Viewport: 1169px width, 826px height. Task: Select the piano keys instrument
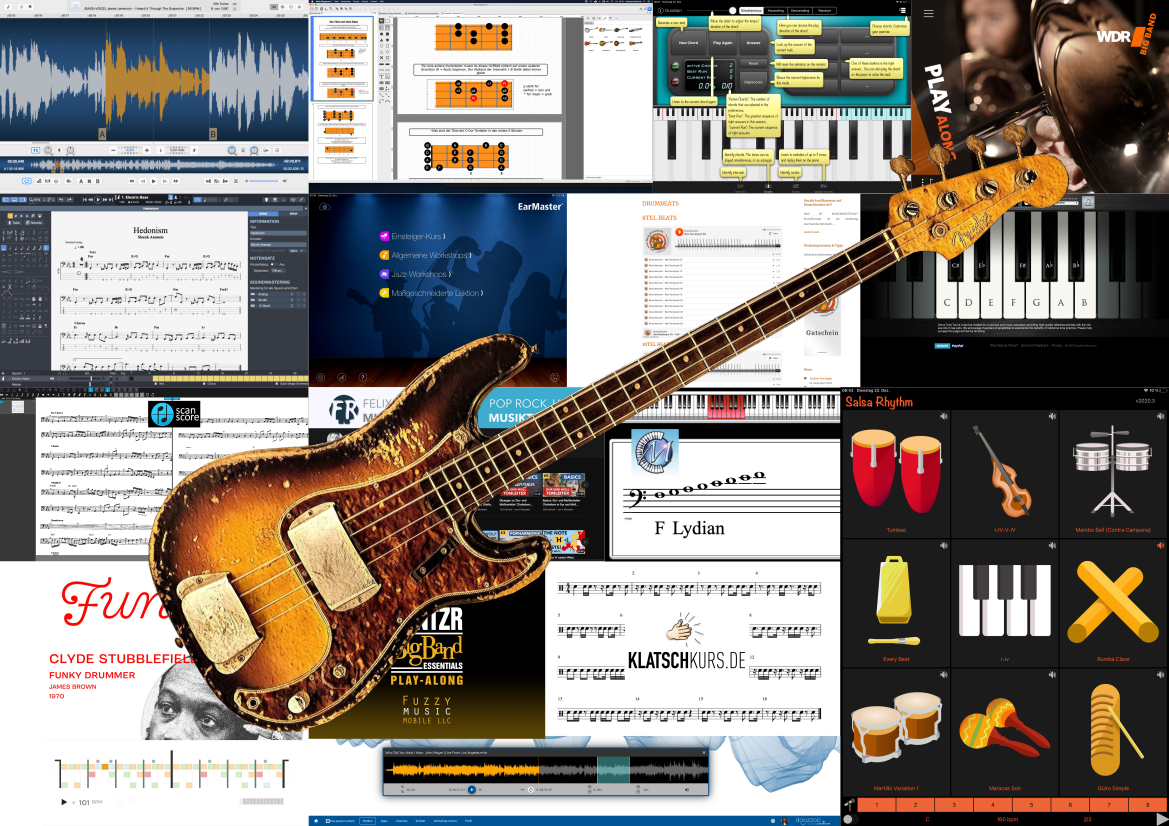point(1004,600)
